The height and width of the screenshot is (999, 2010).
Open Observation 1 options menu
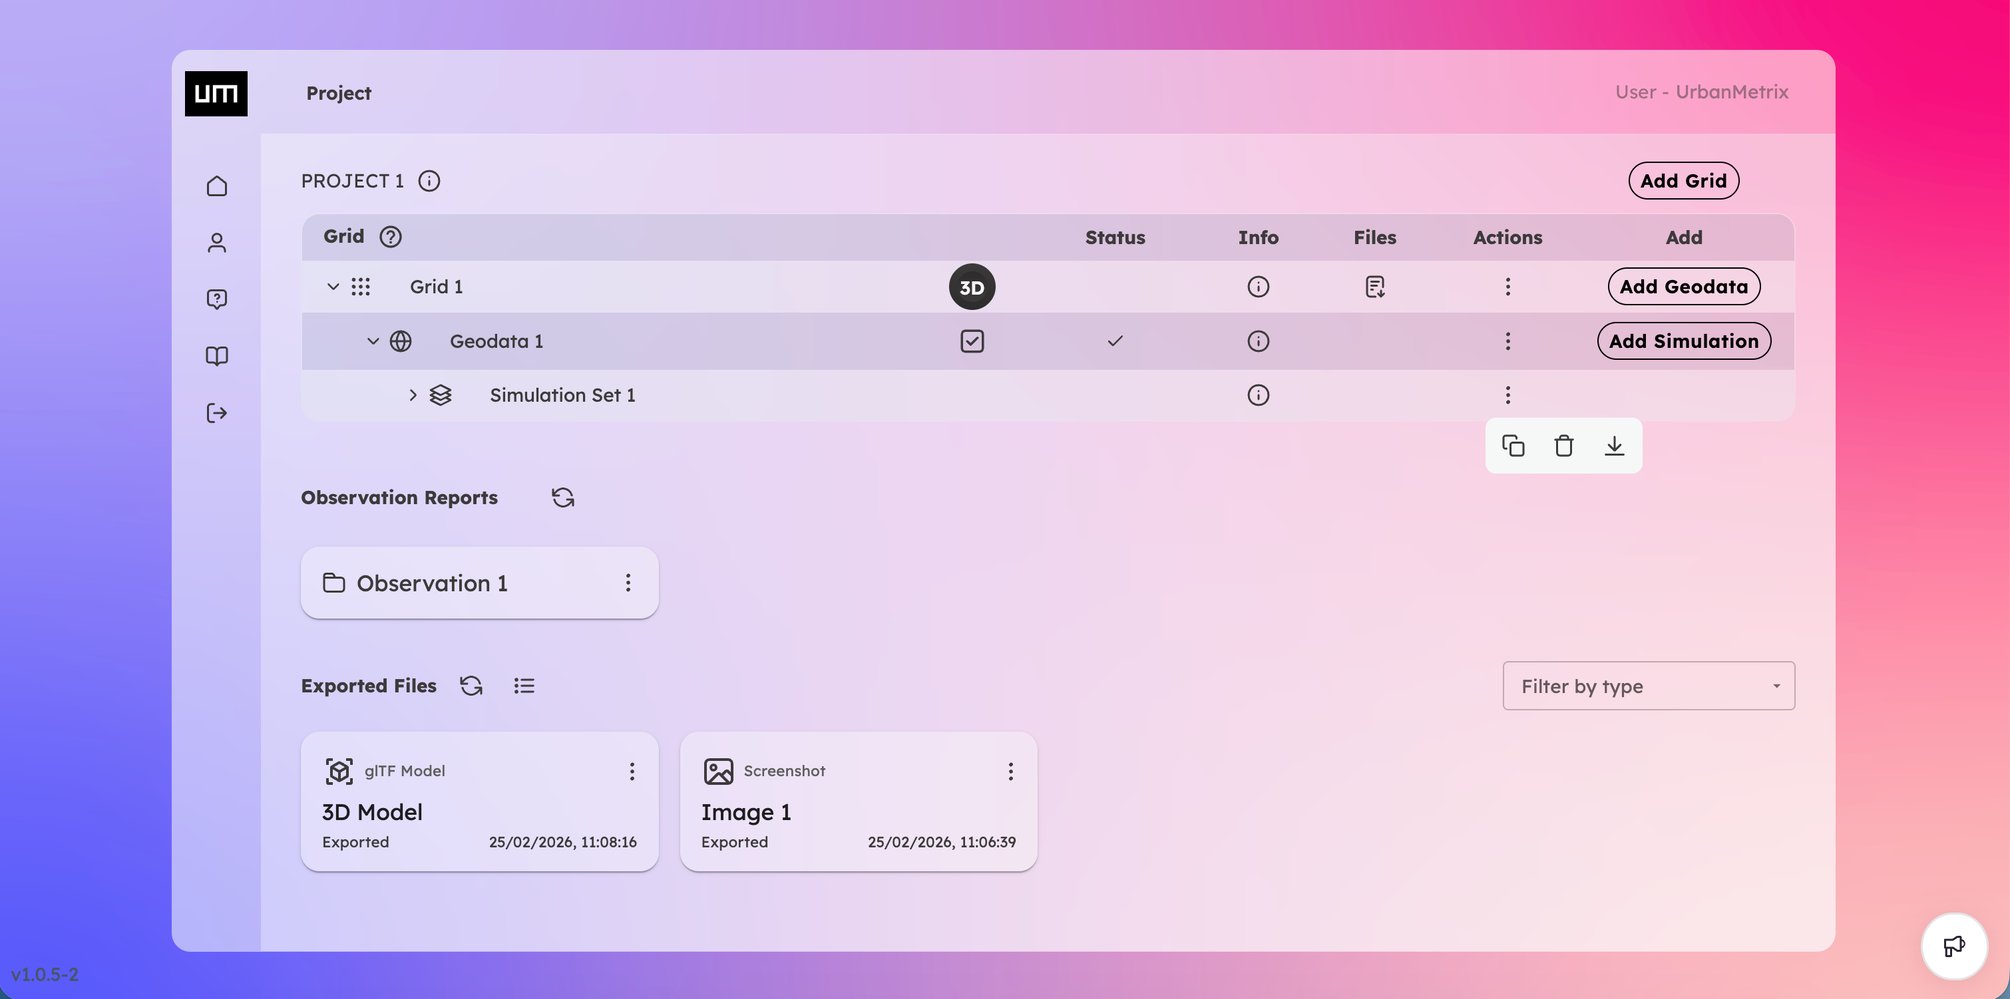(628, 583)
